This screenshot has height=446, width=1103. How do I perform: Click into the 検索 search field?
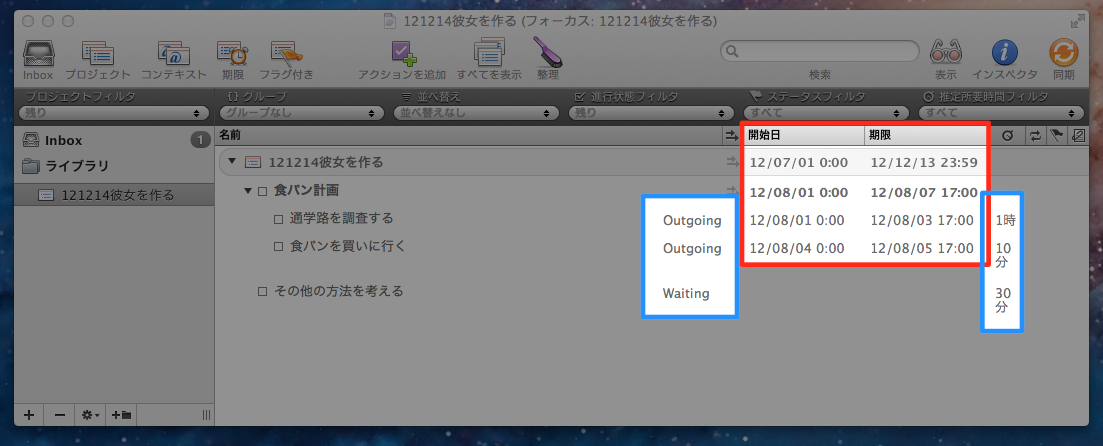pyautogui.click(x=820, y=51)
